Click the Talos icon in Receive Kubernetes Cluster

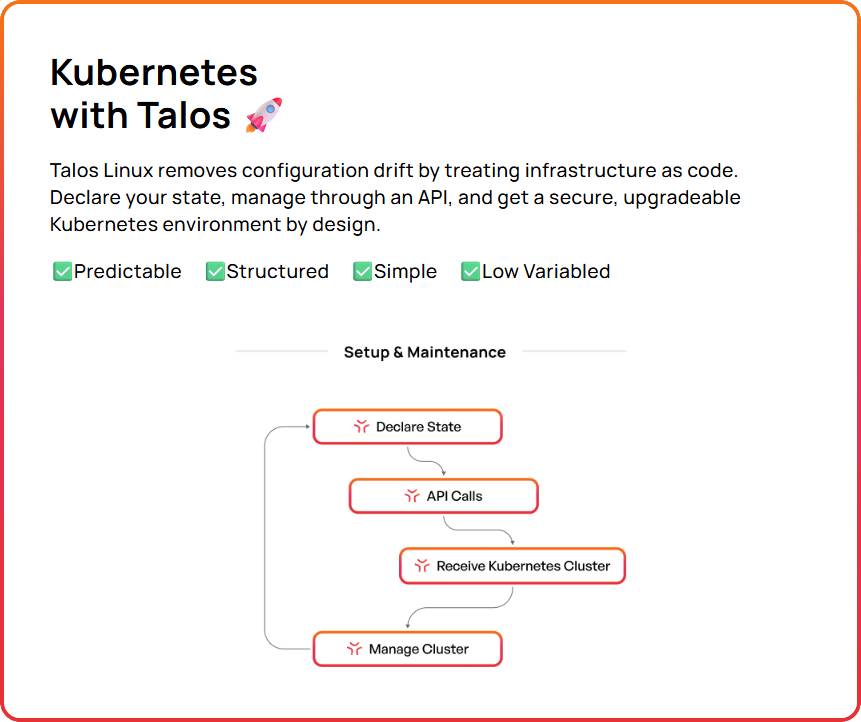[x=421, y=566]
